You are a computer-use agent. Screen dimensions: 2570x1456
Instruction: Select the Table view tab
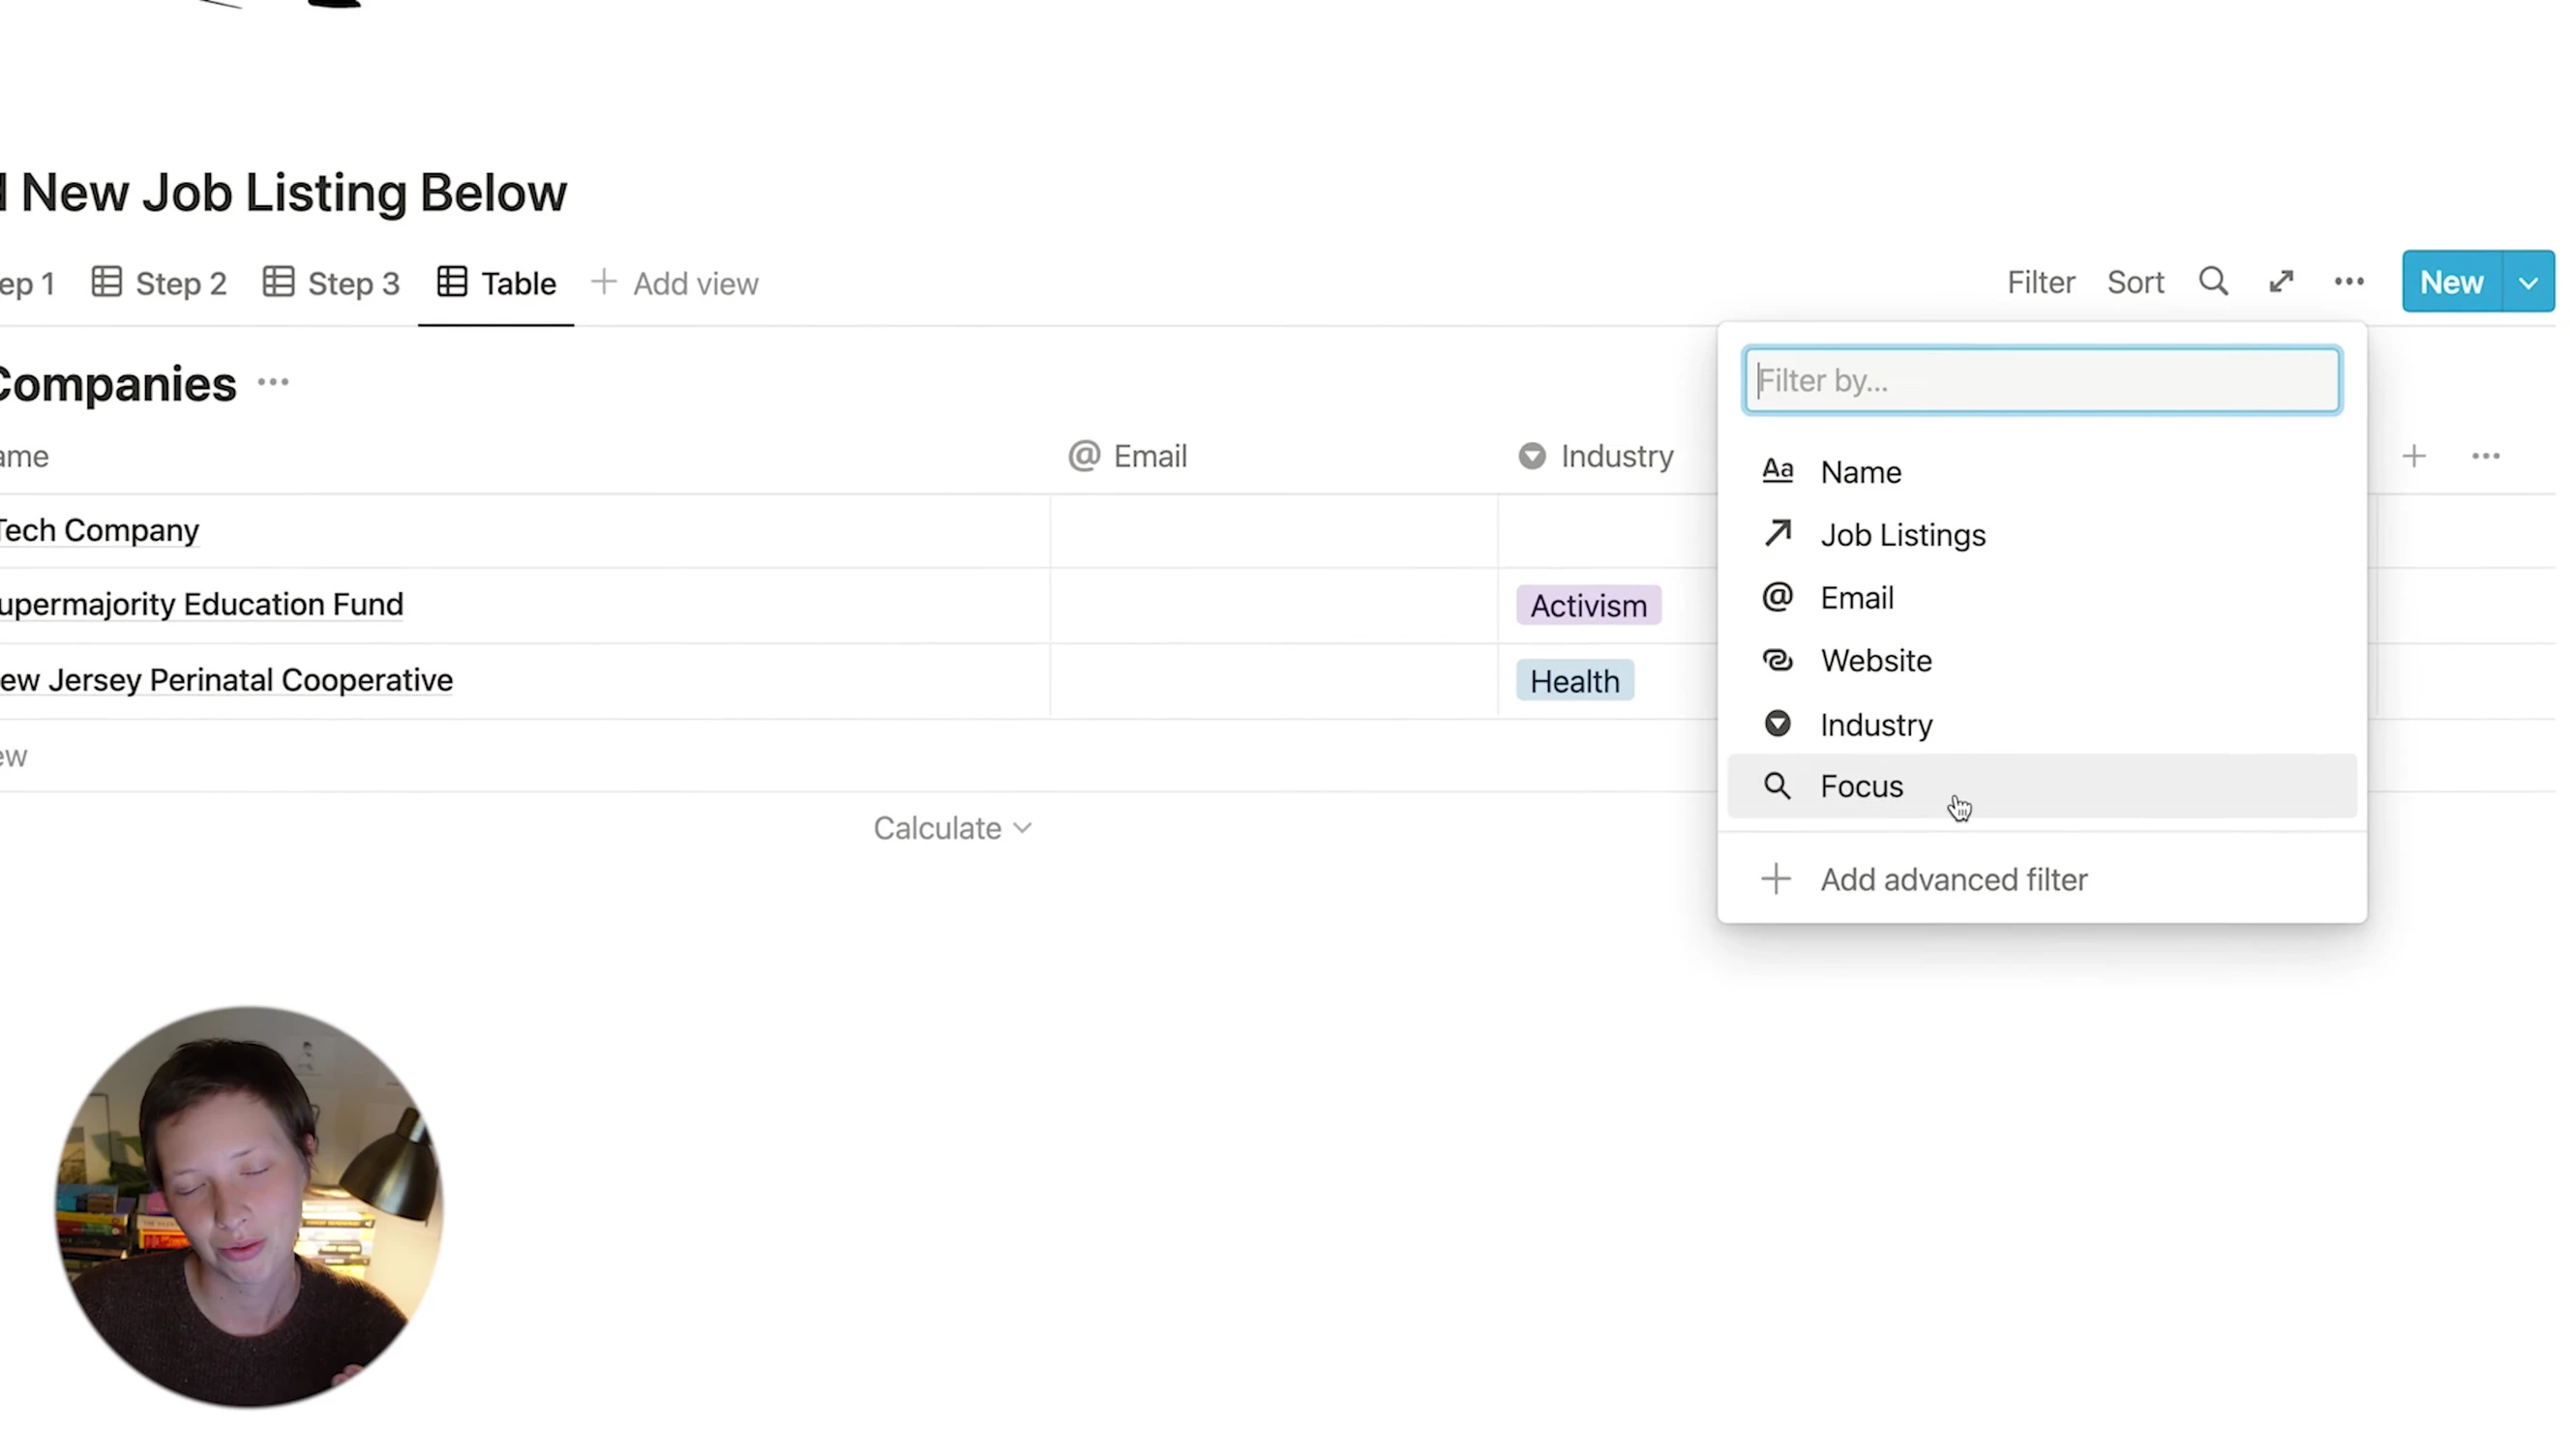tap(497, 284)
